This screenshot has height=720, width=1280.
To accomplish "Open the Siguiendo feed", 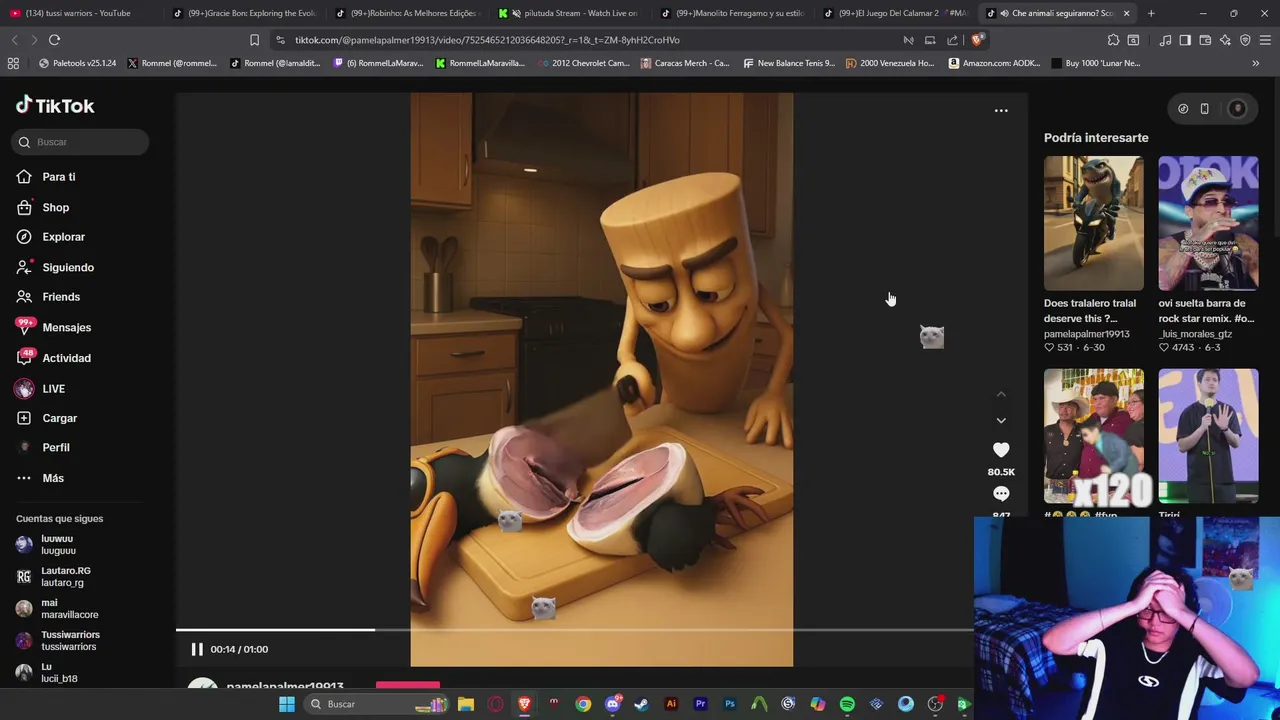I will coord(55,267).
